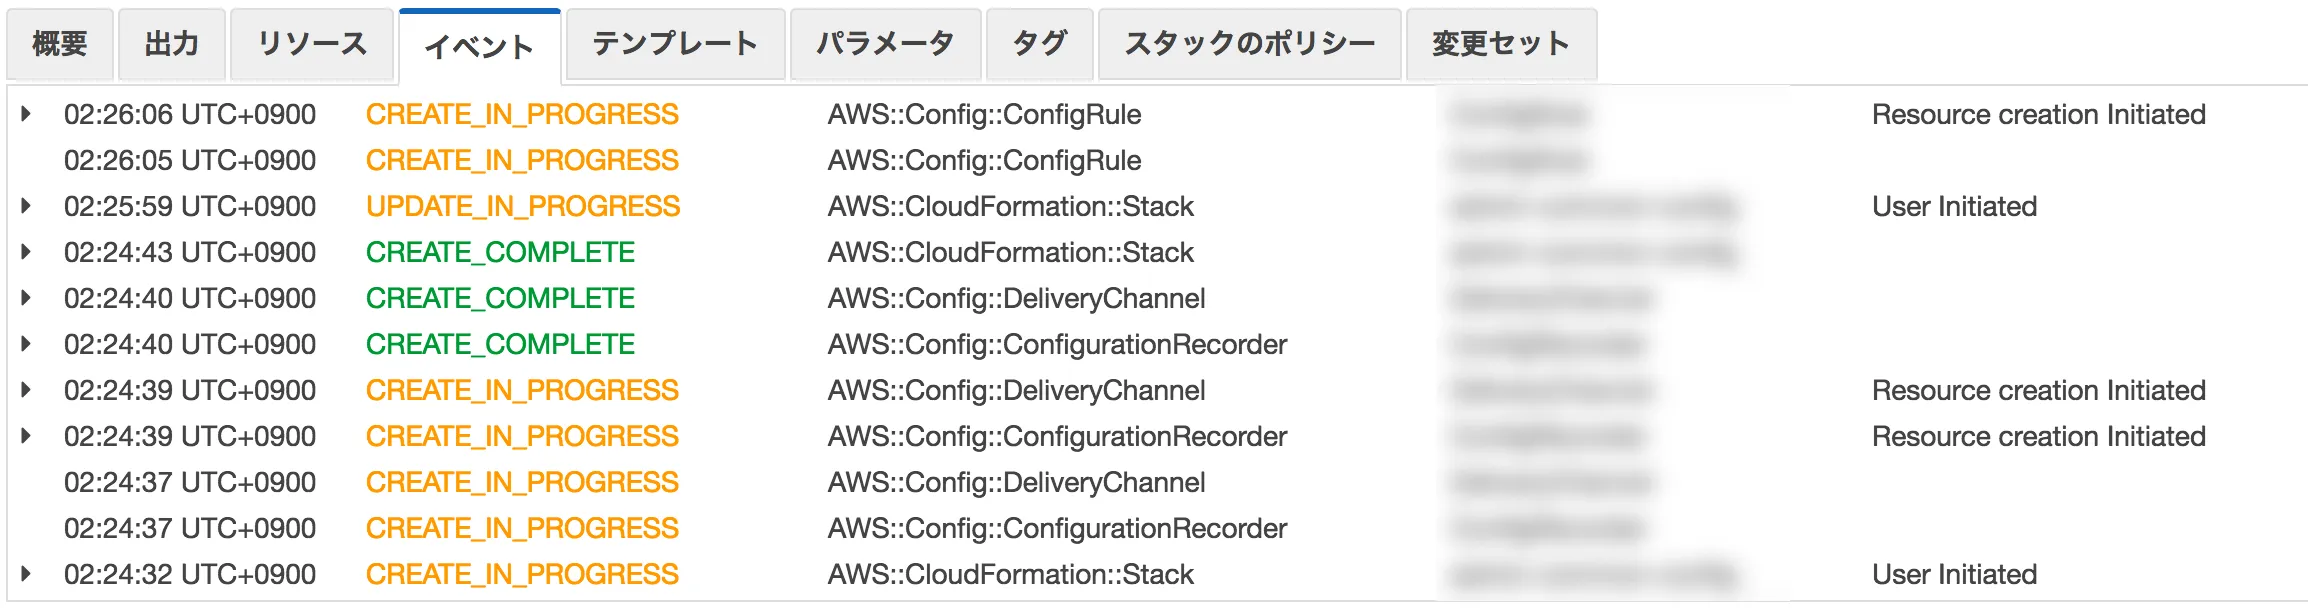
Task: Expand the 02:26:06 ConfigRule event row
Action: tap(25, 114)
